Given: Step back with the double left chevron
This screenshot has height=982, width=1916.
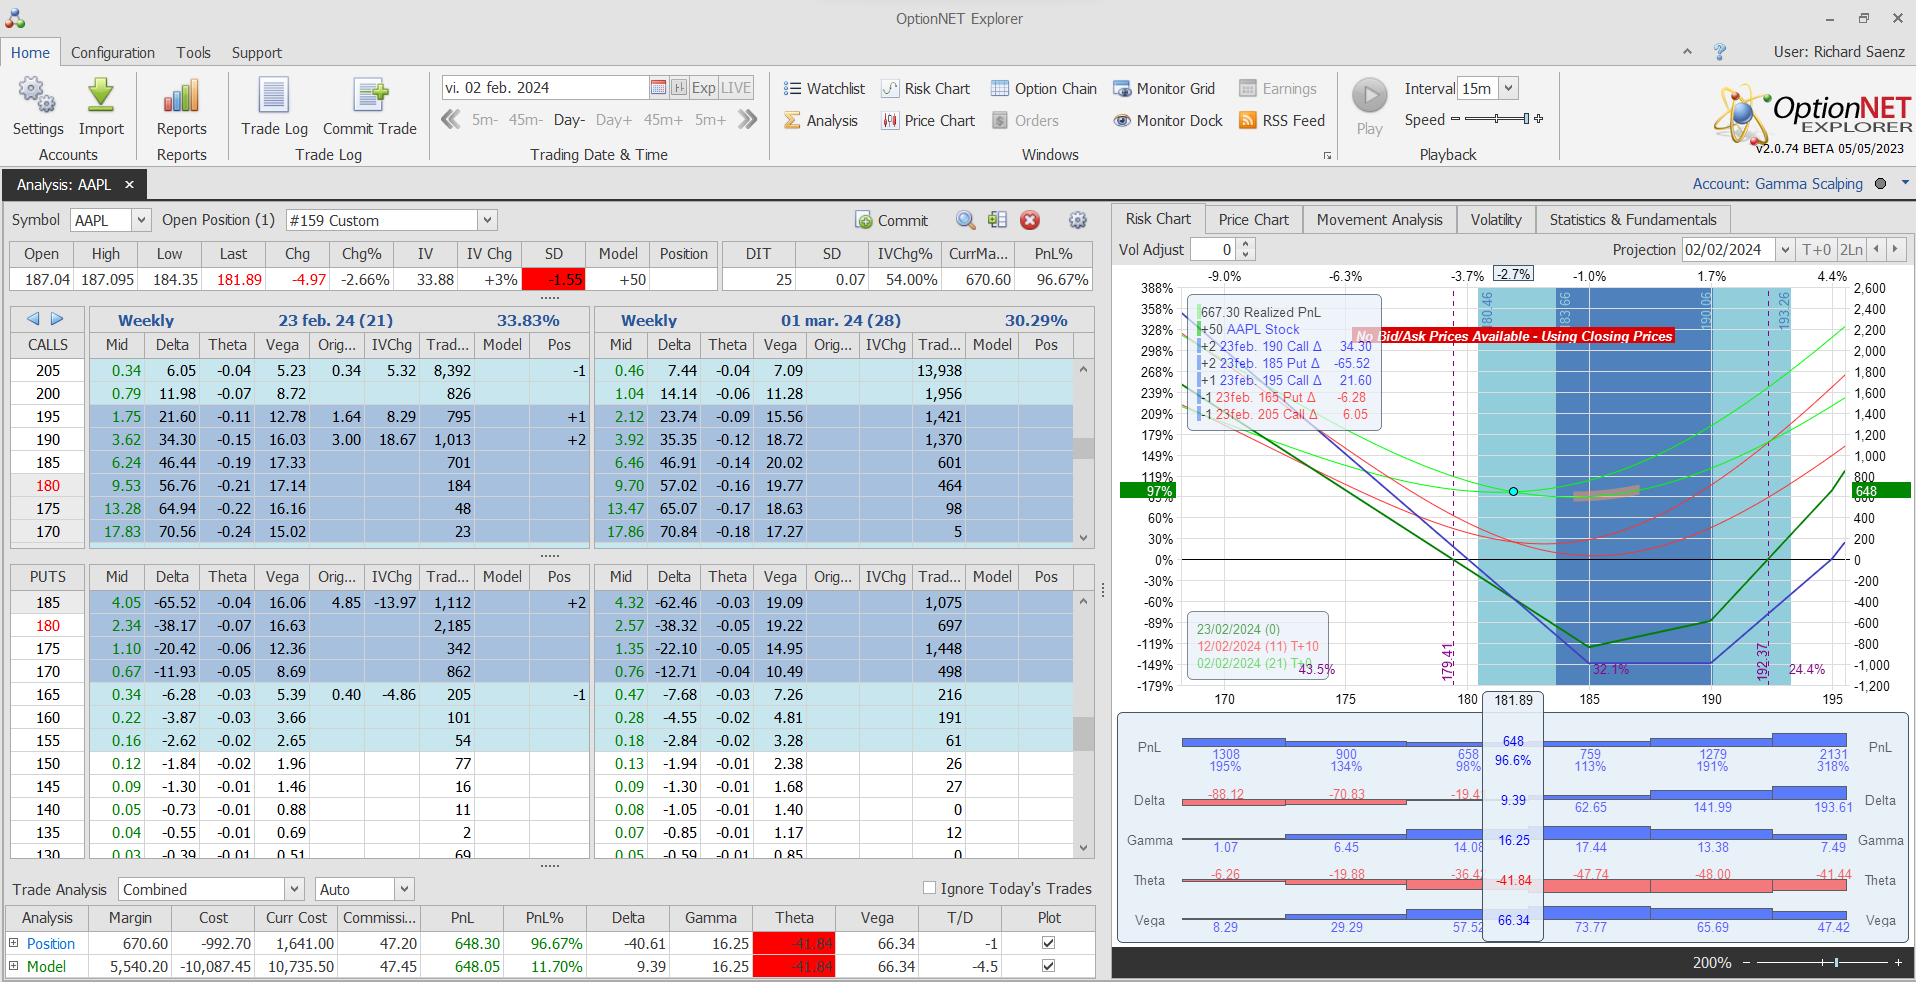Looking at the screenshot, I should point(451,120).
